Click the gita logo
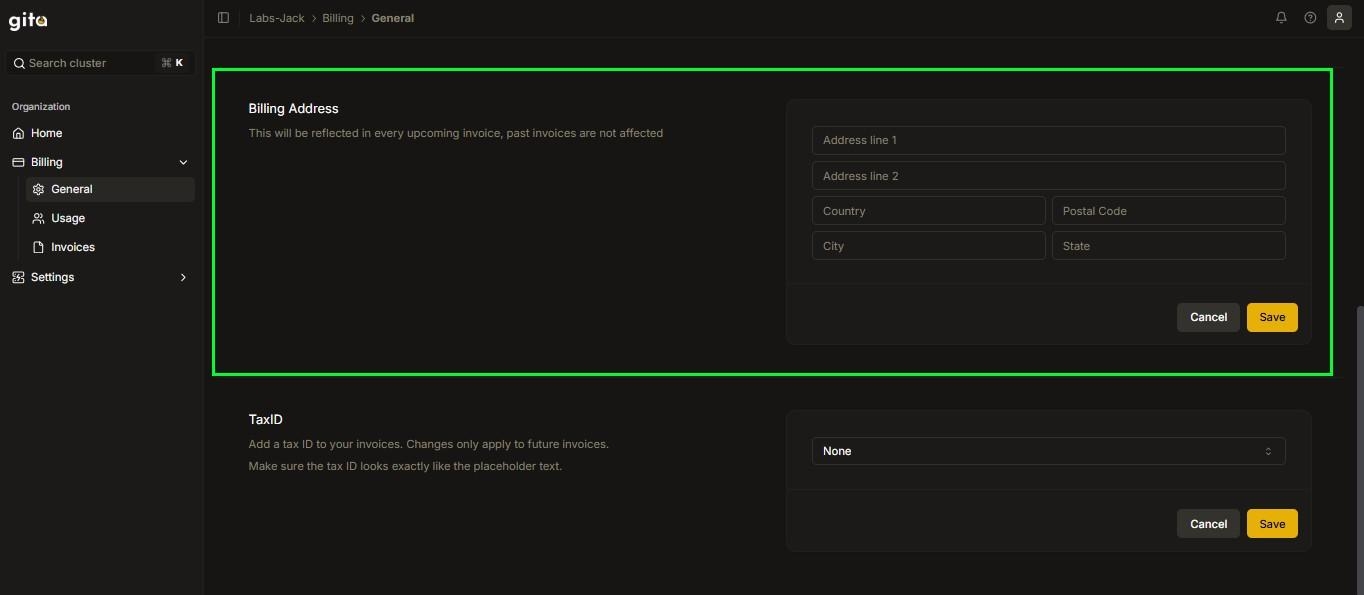The width and height of the screenshot is (1364, 595). (28, 20)
